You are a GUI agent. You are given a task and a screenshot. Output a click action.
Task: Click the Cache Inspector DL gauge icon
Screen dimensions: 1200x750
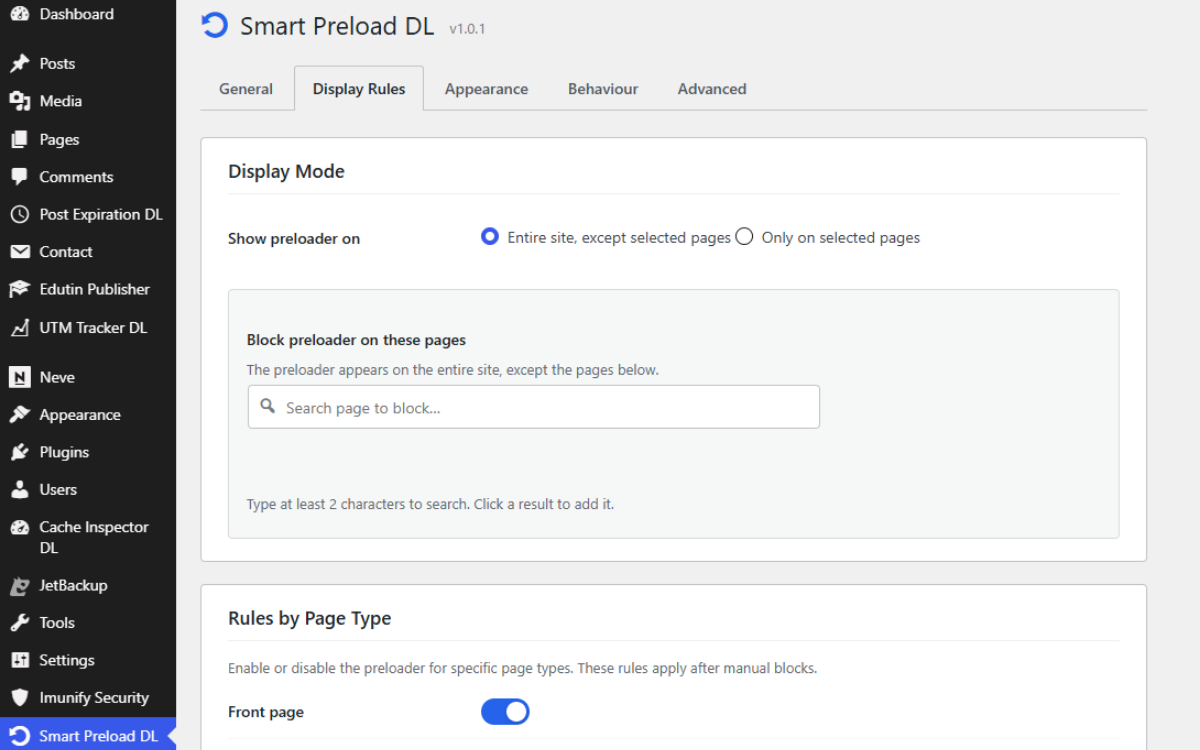pyautogui.click(x=19, y=527)
